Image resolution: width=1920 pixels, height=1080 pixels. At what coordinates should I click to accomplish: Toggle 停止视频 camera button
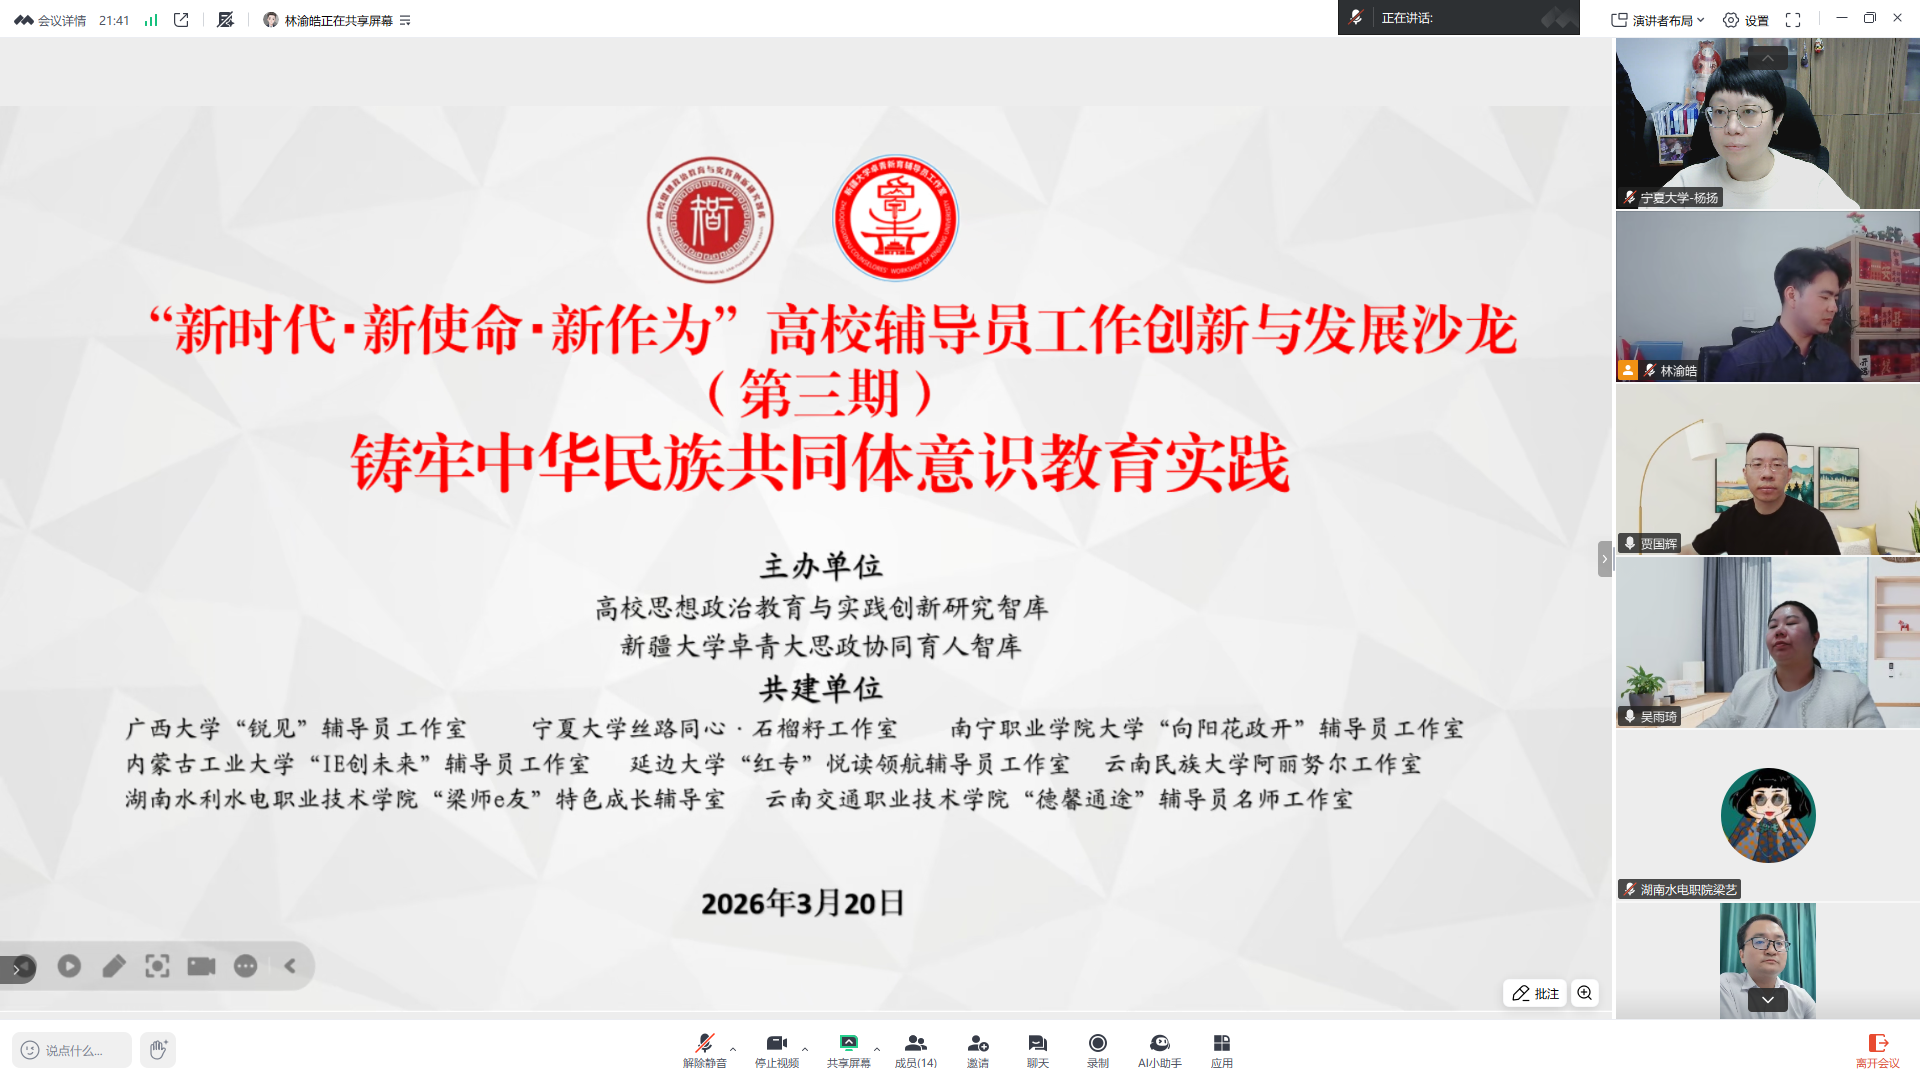click(776, 1050)
